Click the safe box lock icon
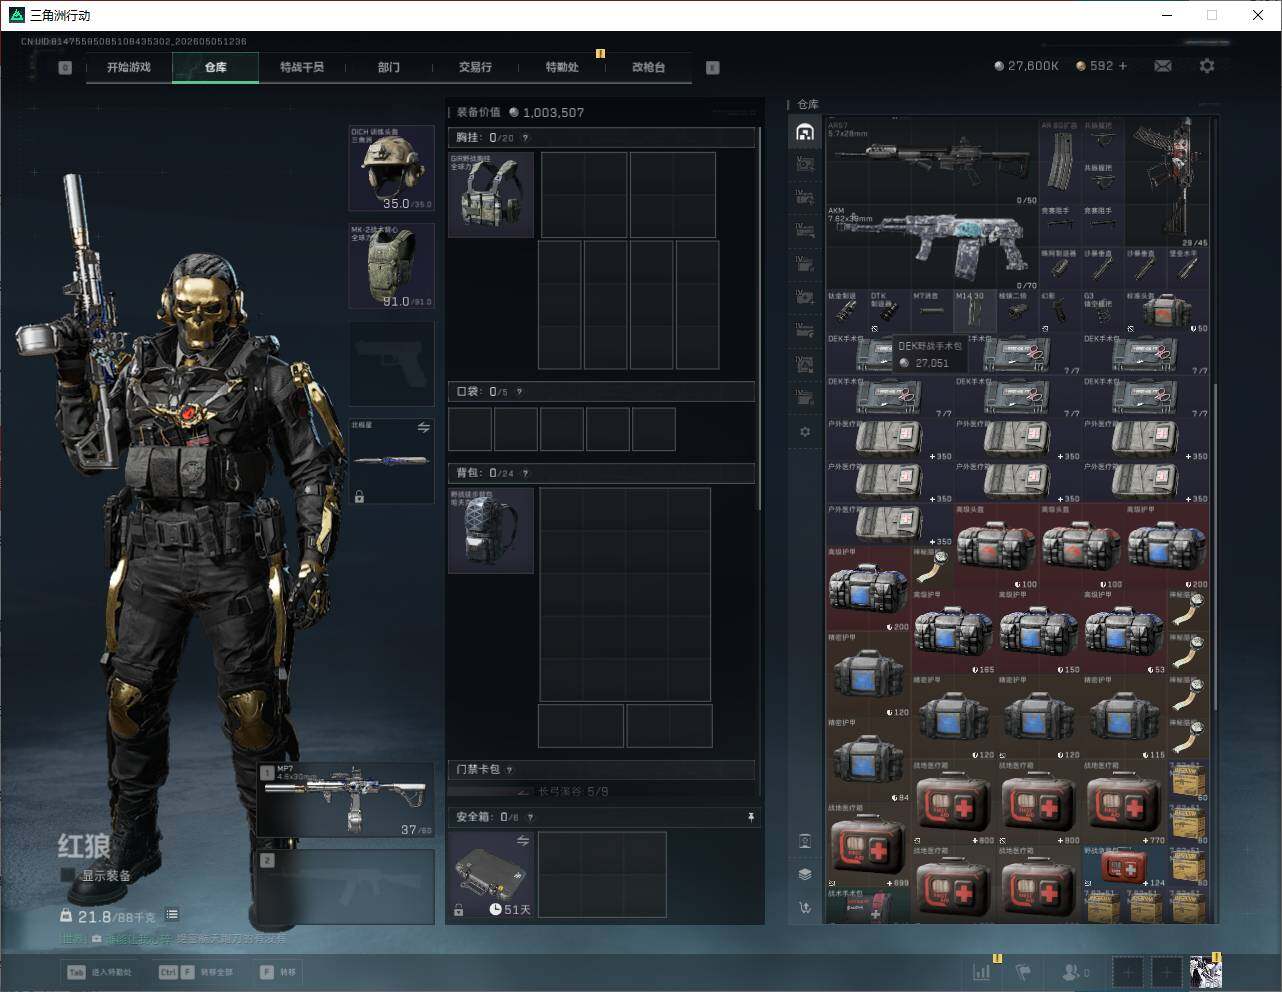 pyautogui.click(x=458, y=910)
